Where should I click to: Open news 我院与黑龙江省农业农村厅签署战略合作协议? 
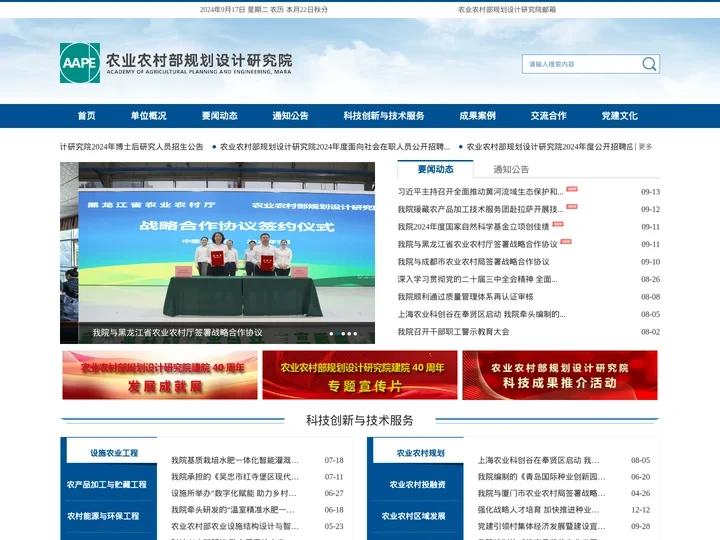pyautogui.click(x=478, y=244)
